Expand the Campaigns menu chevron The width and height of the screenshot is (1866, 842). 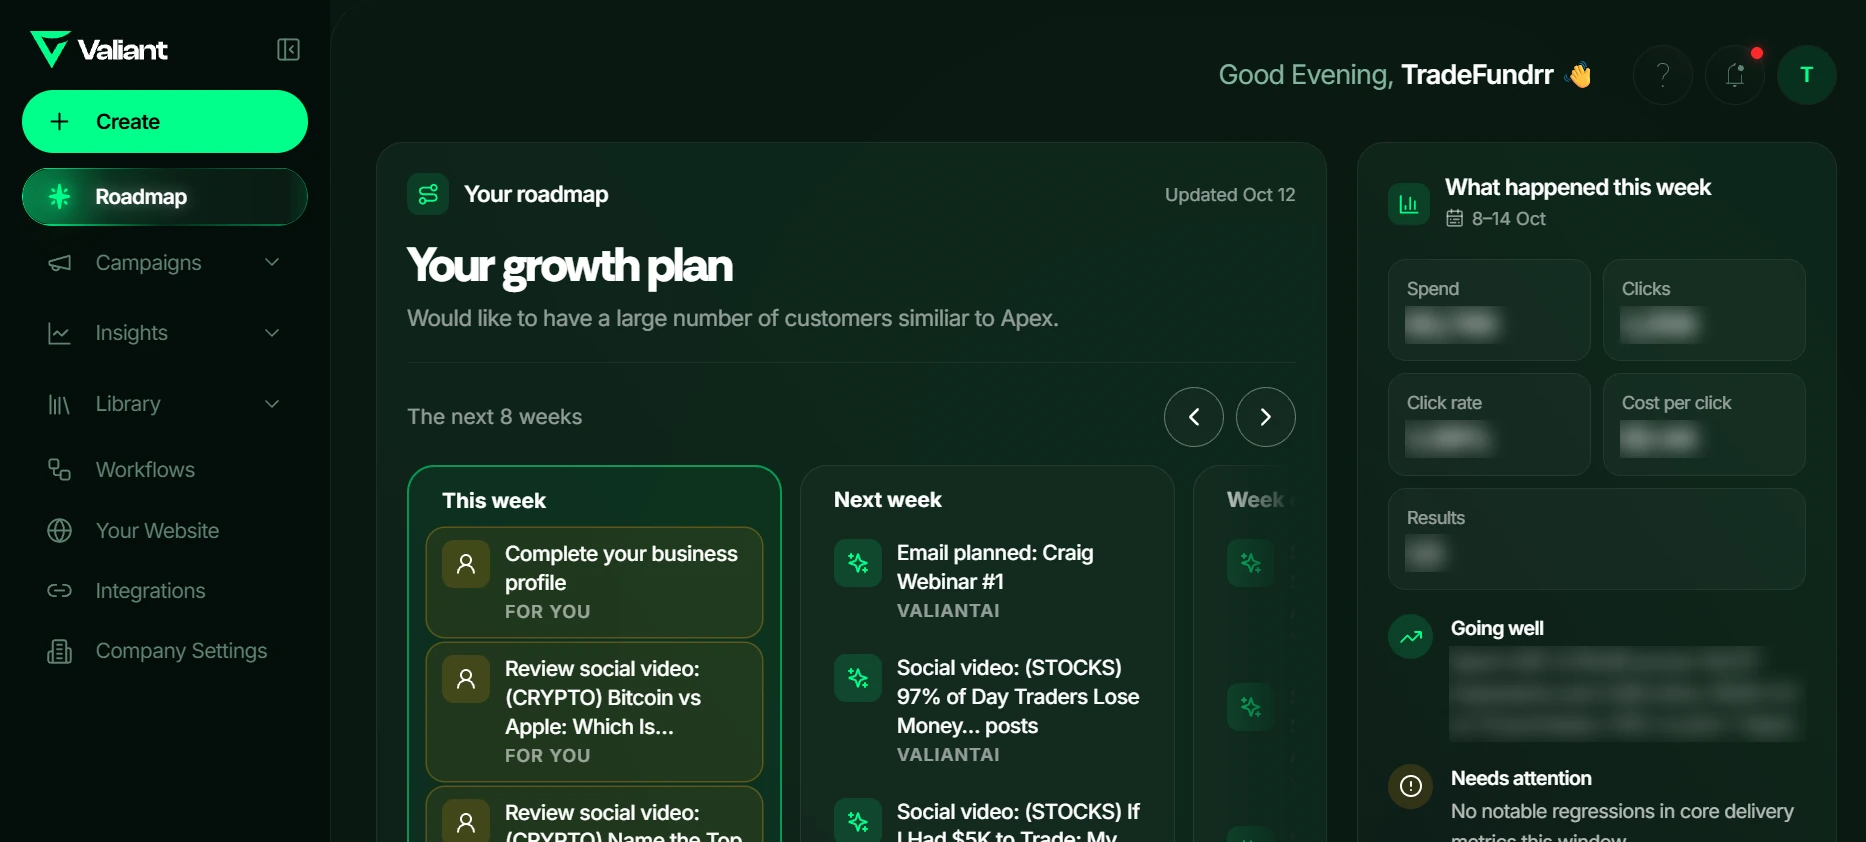[x=272, y=262]
